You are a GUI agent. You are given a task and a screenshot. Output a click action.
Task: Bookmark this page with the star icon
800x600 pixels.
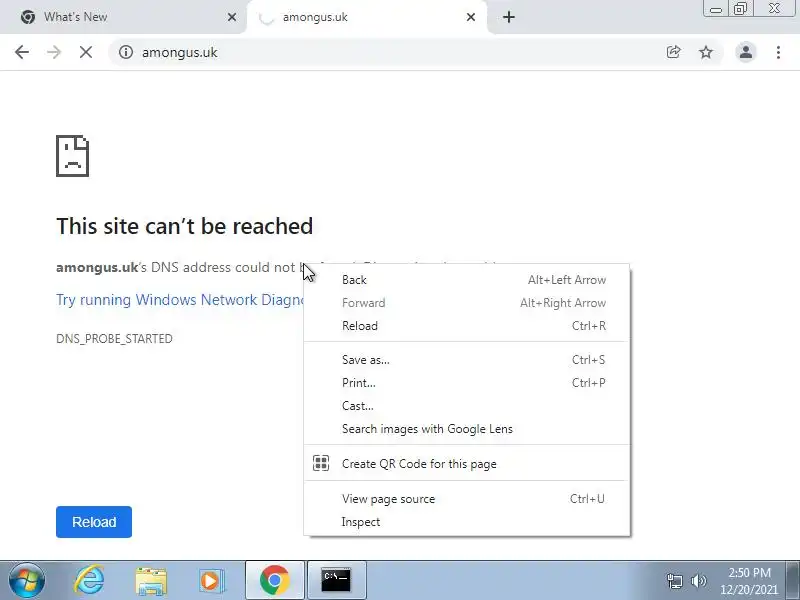tap(706, 52)
